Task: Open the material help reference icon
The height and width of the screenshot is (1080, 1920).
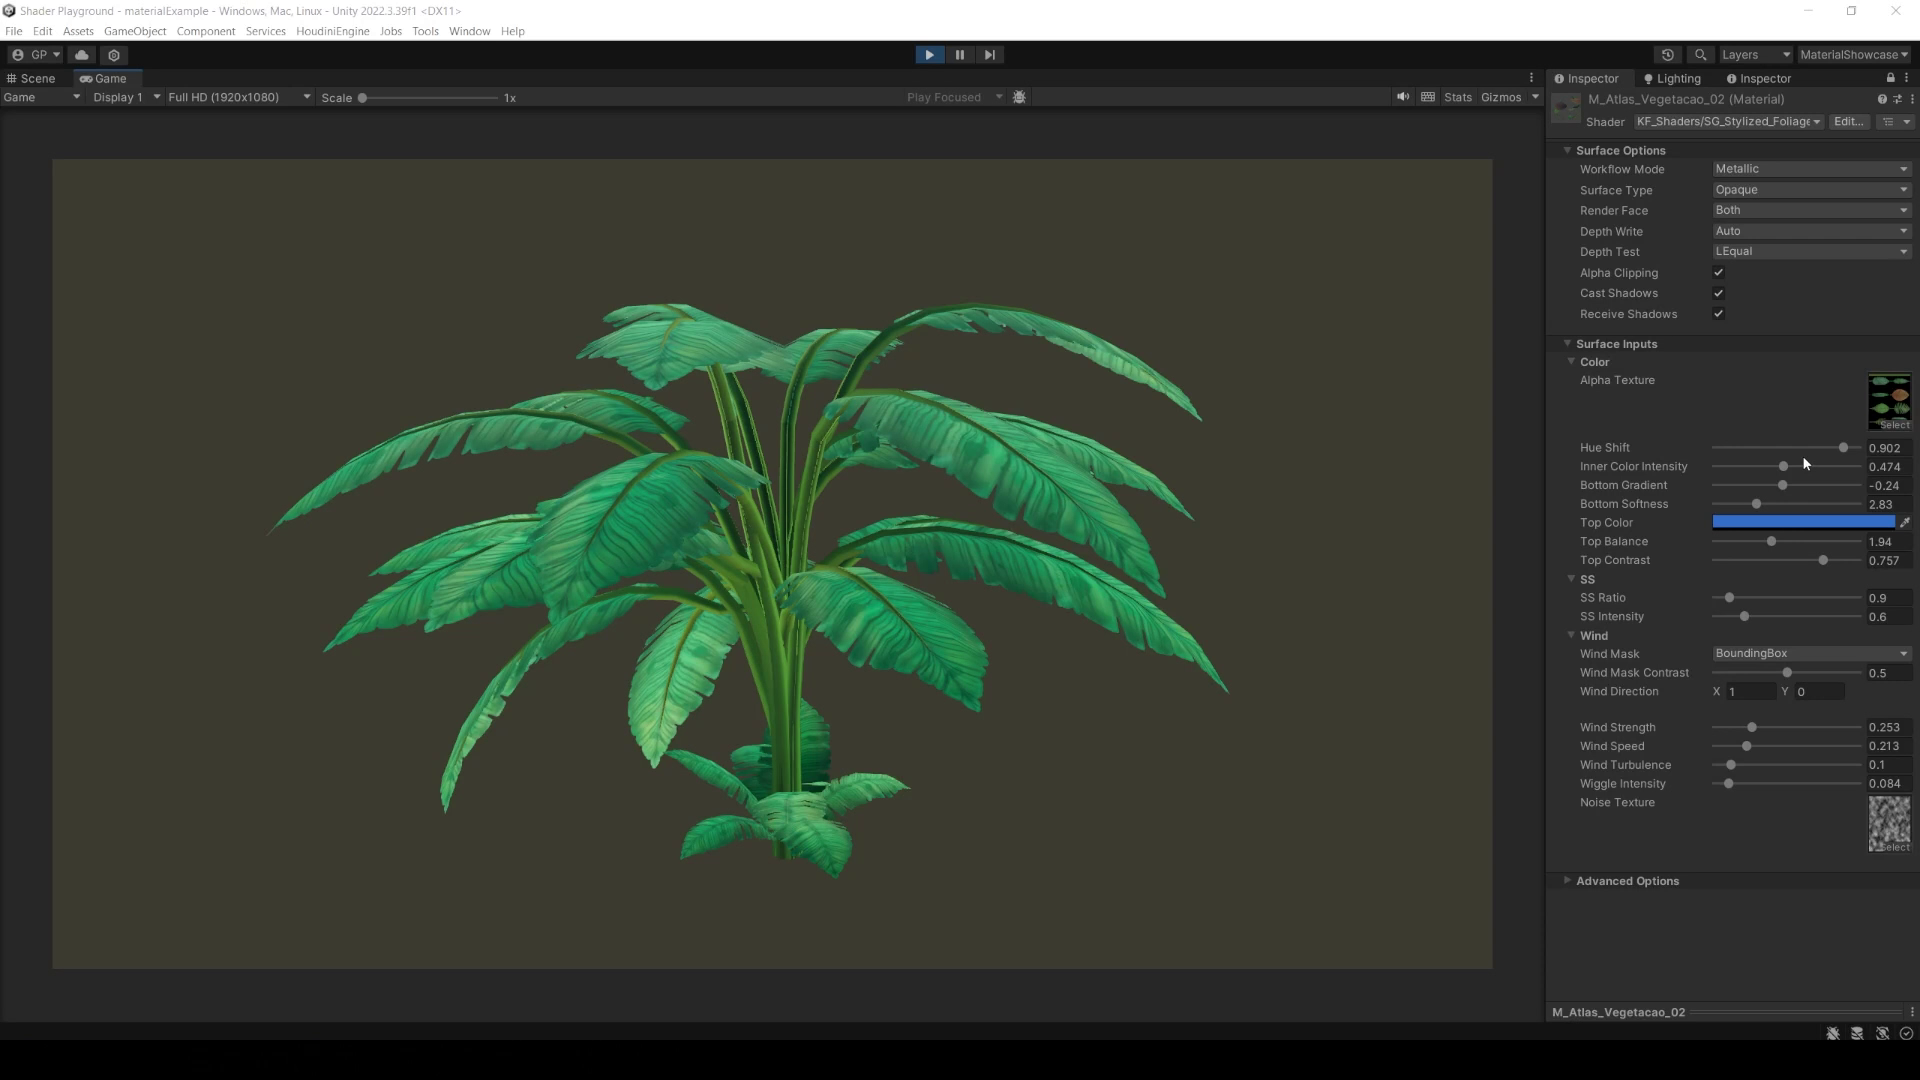Action: coord(1882,99)
